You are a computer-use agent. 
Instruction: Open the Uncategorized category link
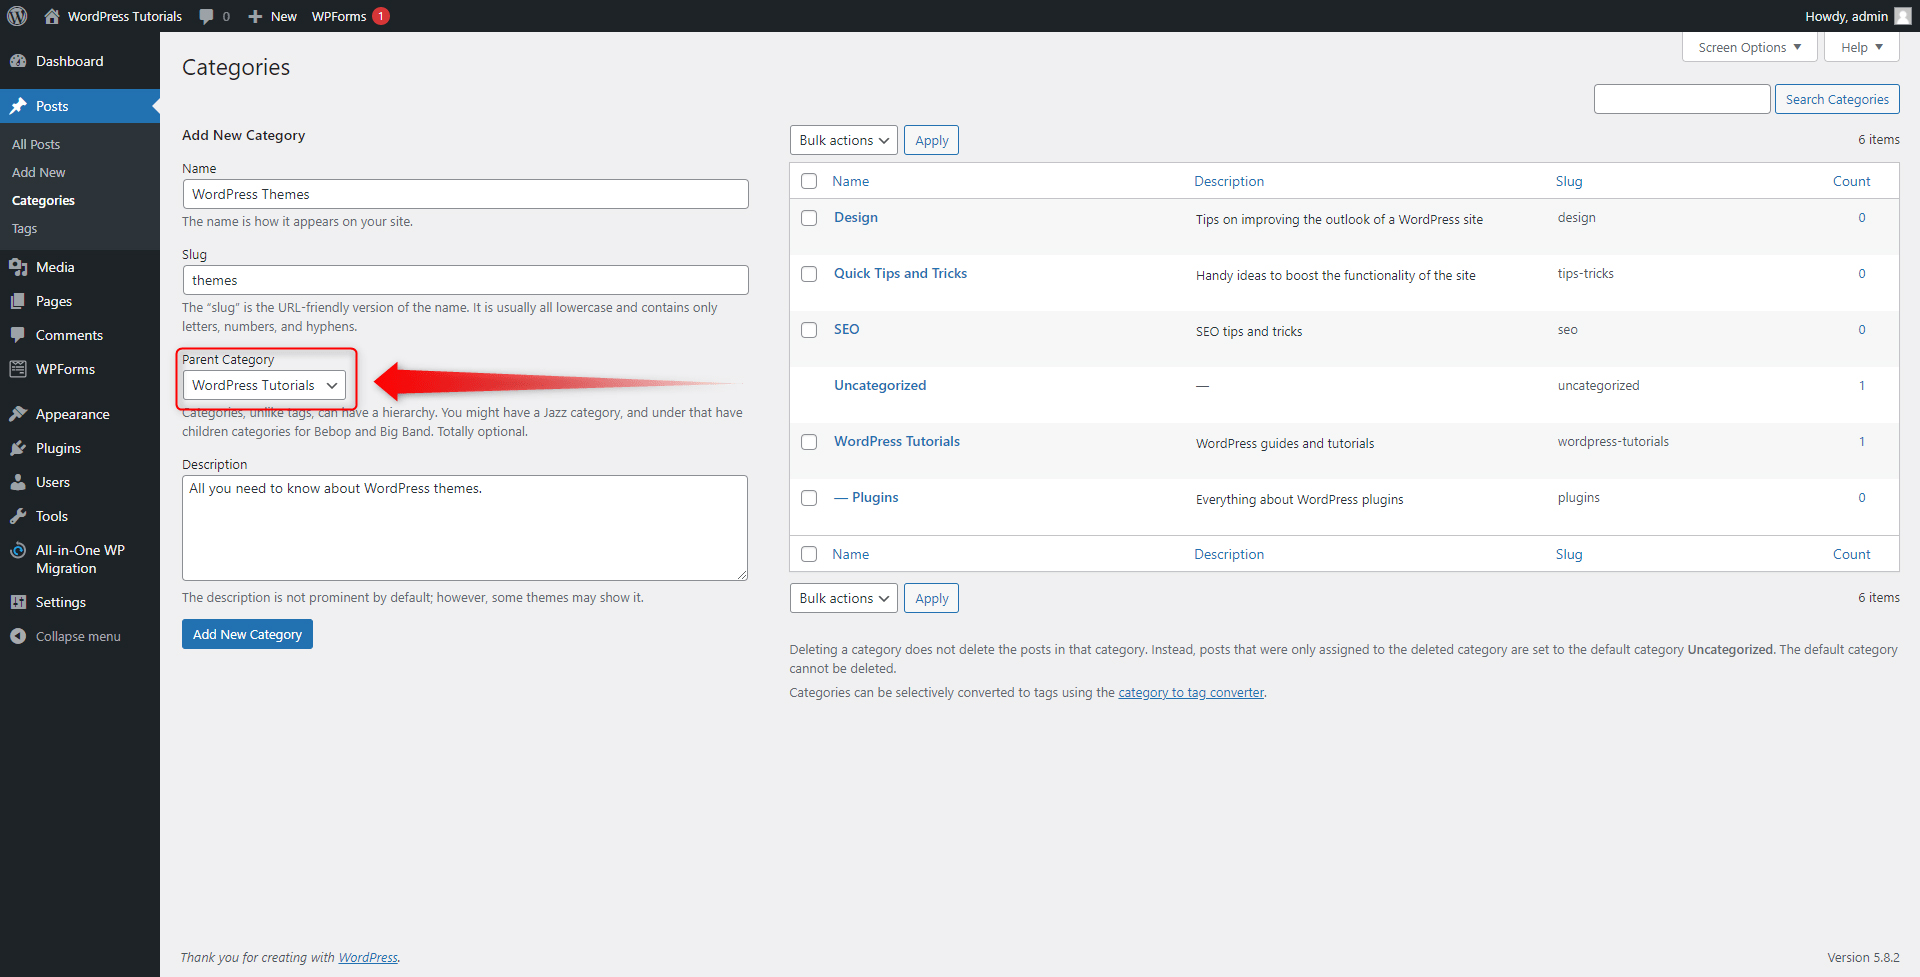pos(880,385)
